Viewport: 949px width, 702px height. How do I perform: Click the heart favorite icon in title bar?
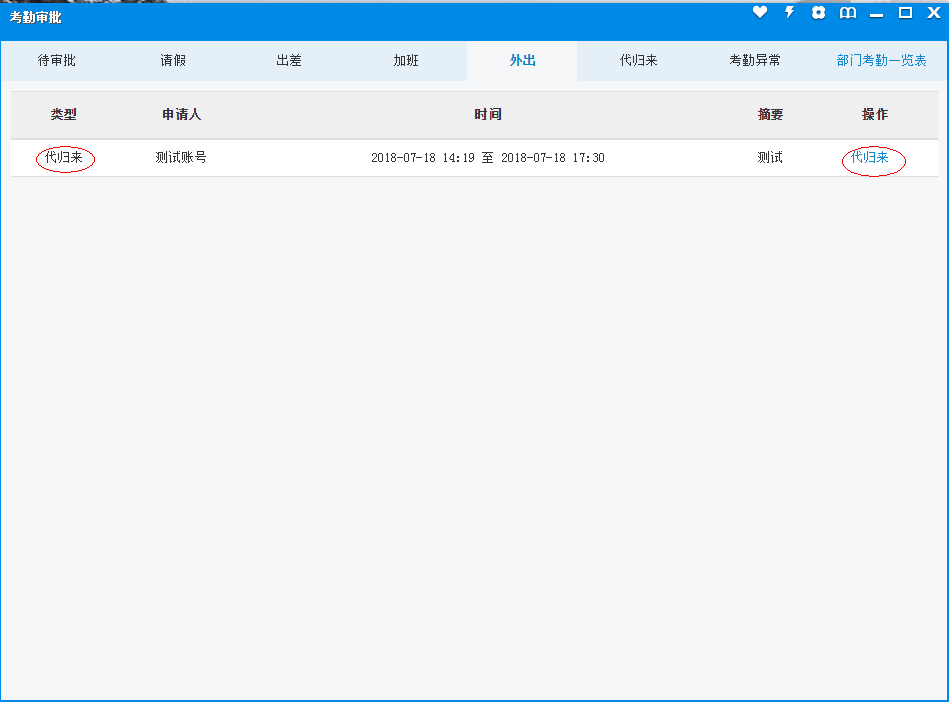(760, 13)
